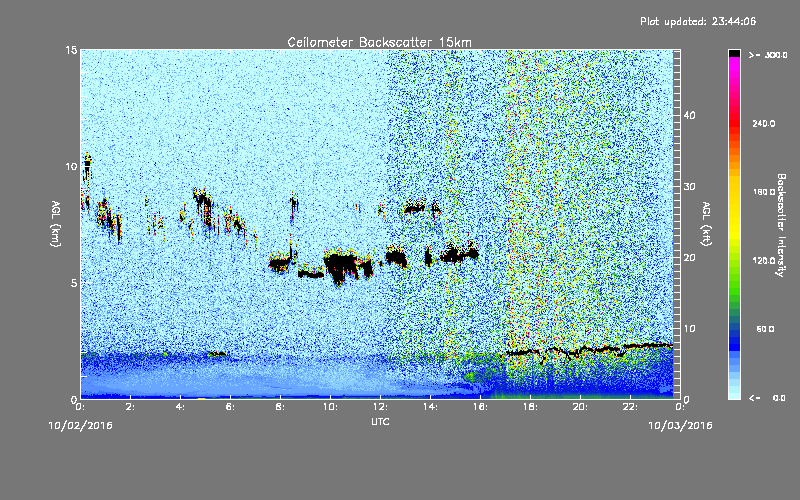Select the '240.0' colorbar value
800x500 pixels.
(763, 124)
